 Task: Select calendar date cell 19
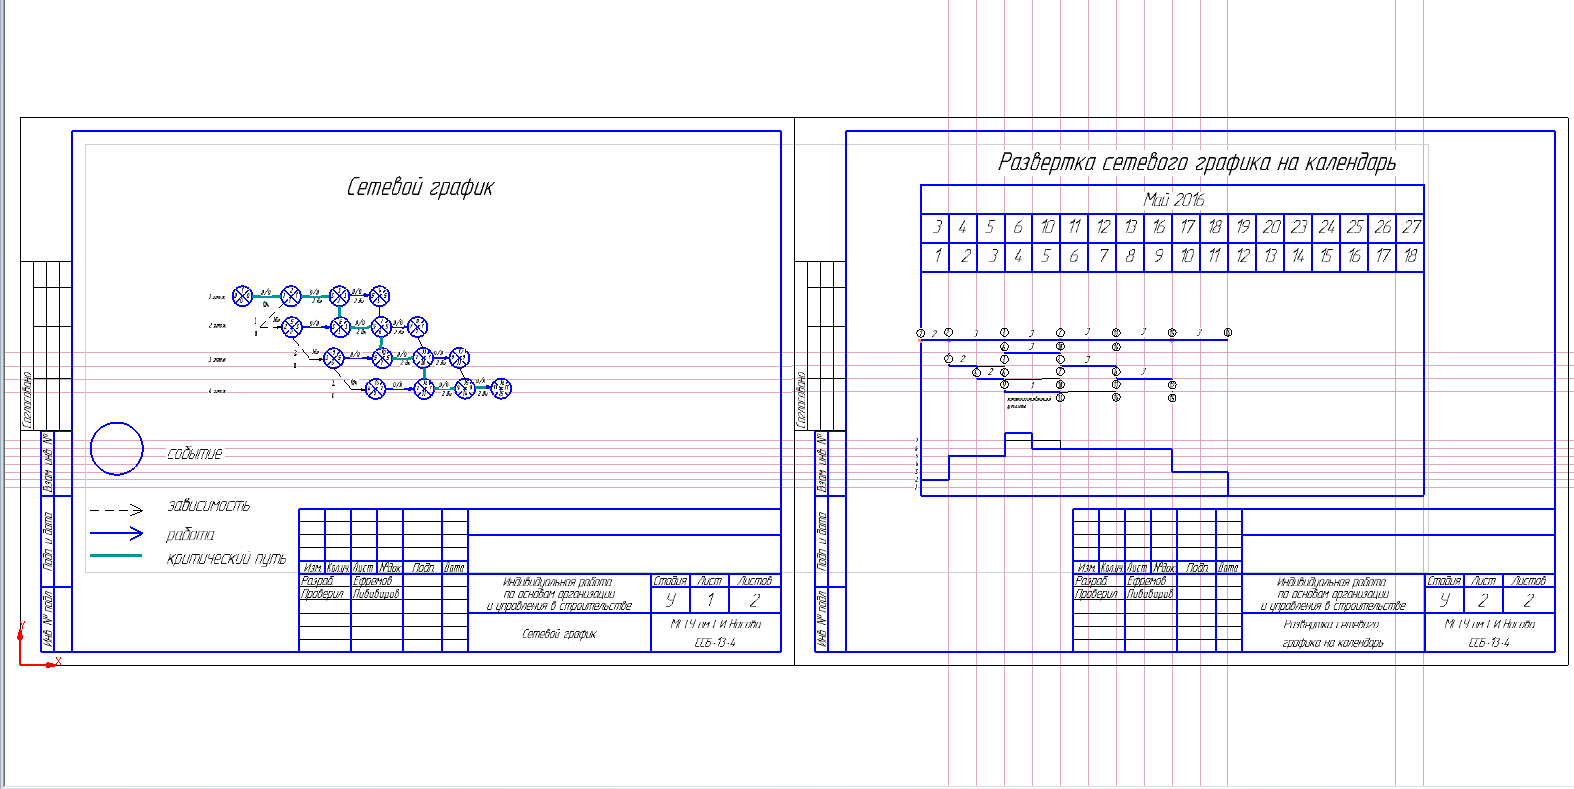(1242, 227)
